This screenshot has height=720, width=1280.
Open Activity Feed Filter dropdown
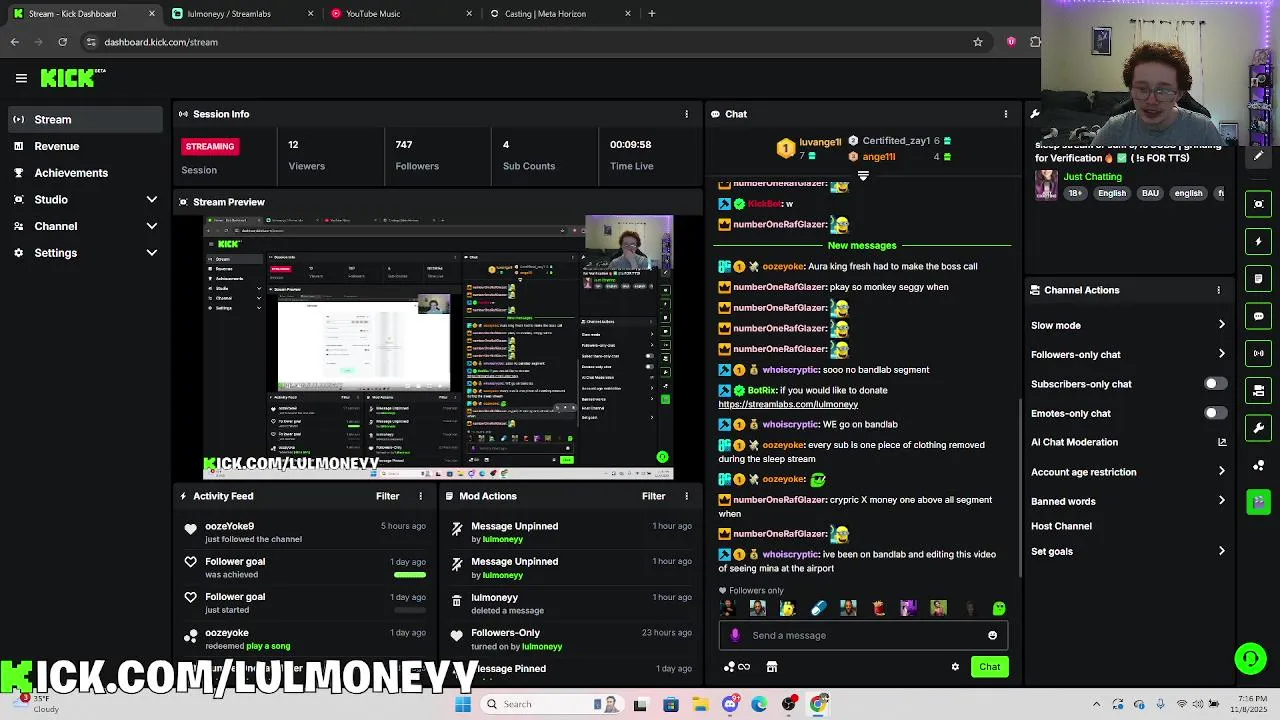pyautogui.click(x=388, y=496)
